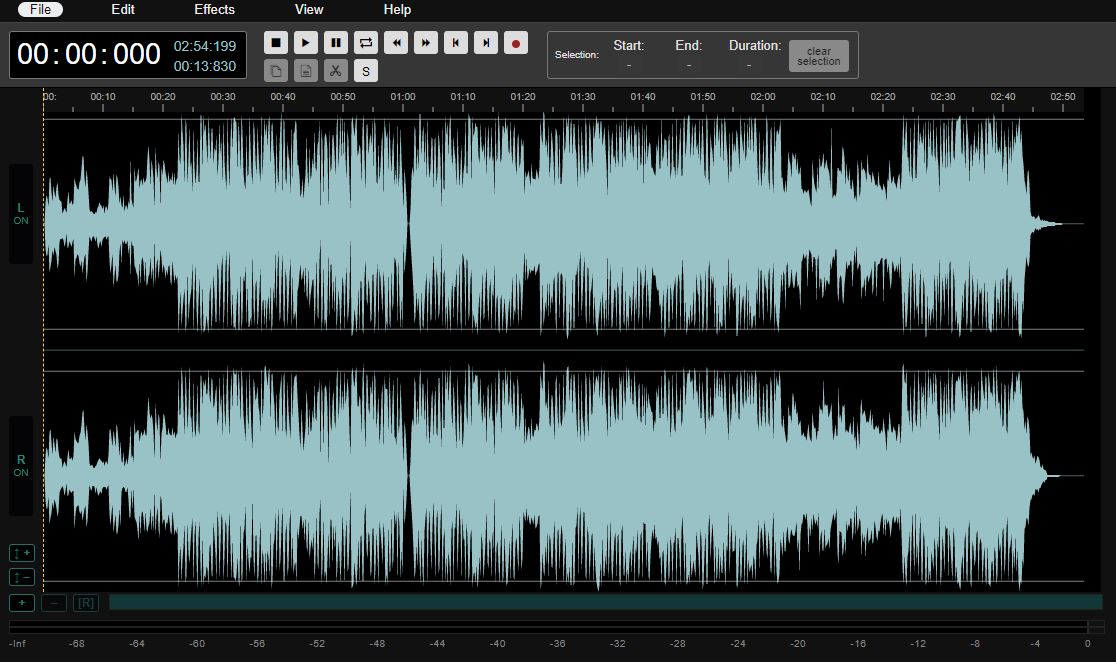Reset zoom with the [R] button
The width and height of the screenshot is (1116, 662).
pyautogui.click(x=85, y=602)
